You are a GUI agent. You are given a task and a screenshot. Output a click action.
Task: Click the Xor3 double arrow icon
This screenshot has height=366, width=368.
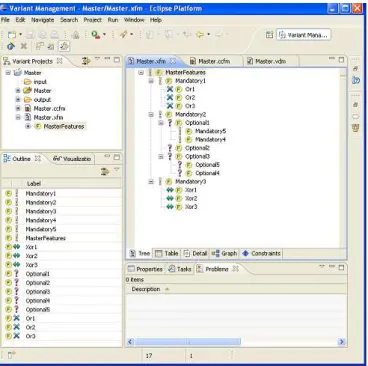point(170,207)
